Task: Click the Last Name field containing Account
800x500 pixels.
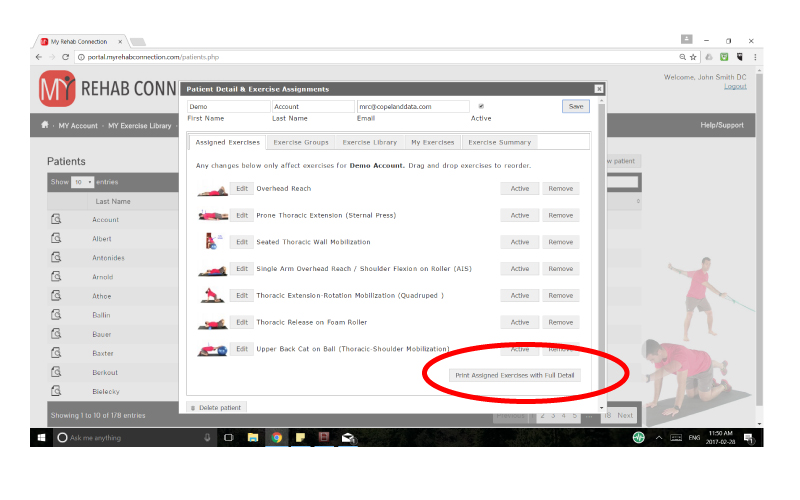Action: (313, 106)
